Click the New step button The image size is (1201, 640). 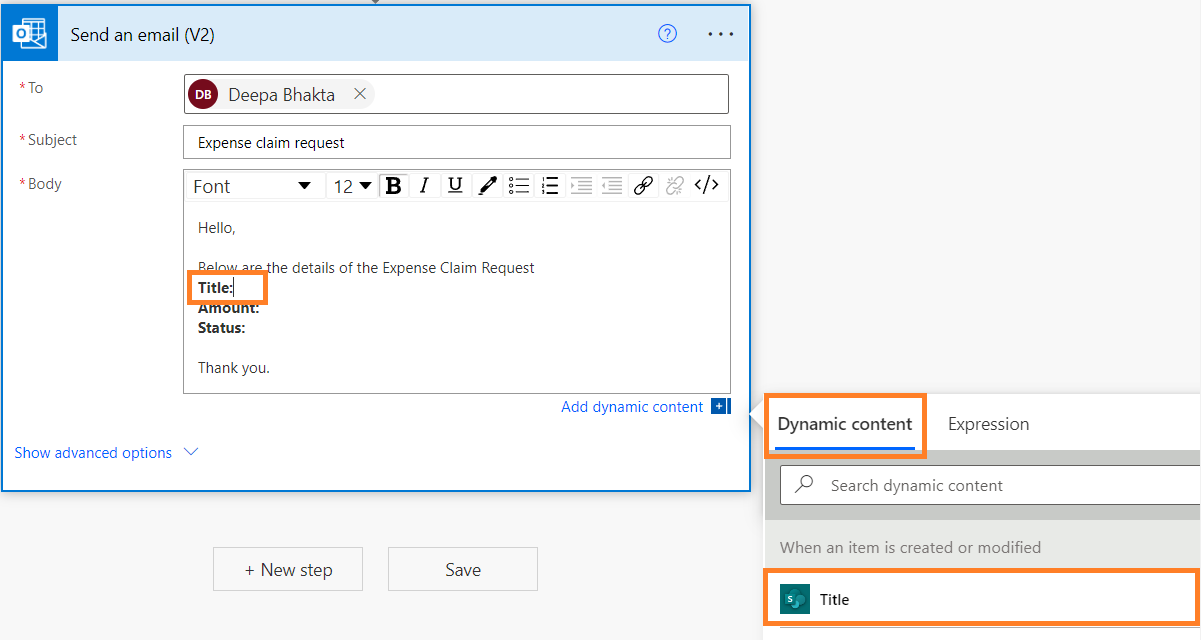coord(287,569)
